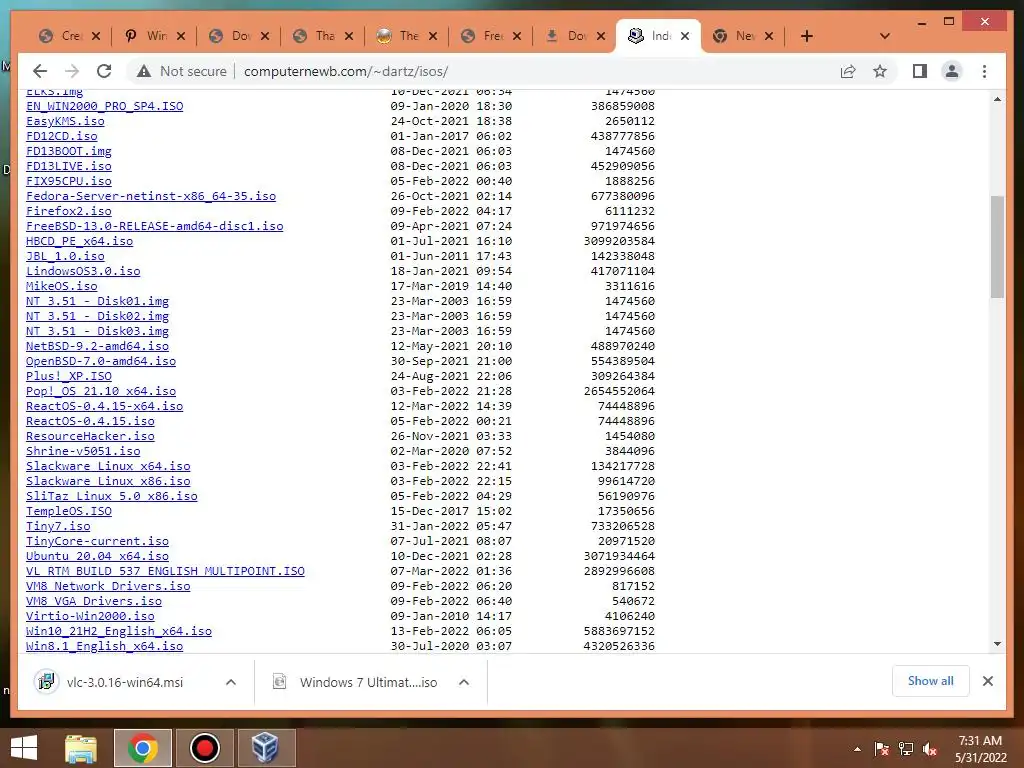Download NT 3.51 - Disk02.img
Image resolution: width=1024 pixels, height=768 pixels.
(97, 316)
